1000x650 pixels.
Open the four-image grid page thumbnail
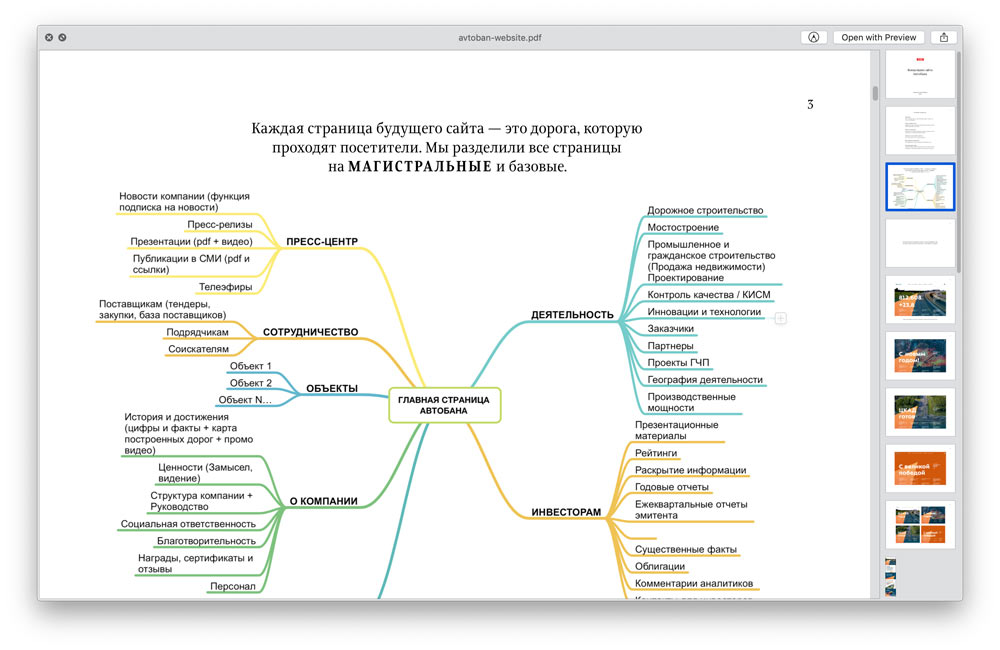(920, 524)
